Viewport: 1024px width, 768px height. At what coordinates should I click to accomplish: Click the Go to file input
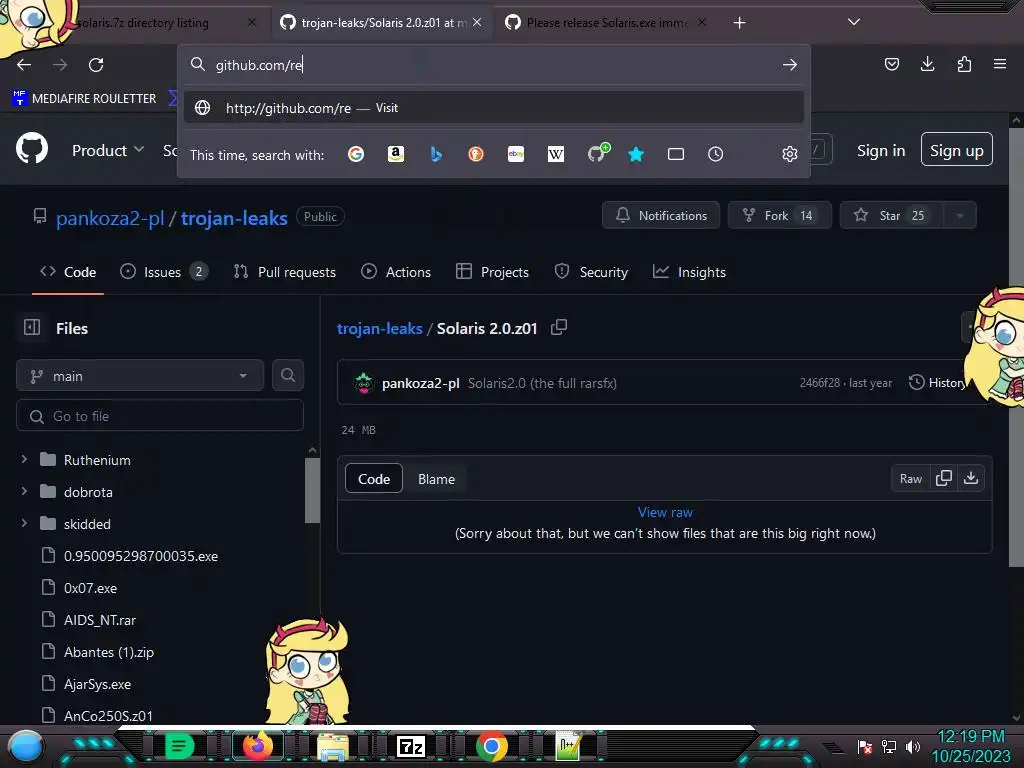pyautogui.click(x=160, y=416)
